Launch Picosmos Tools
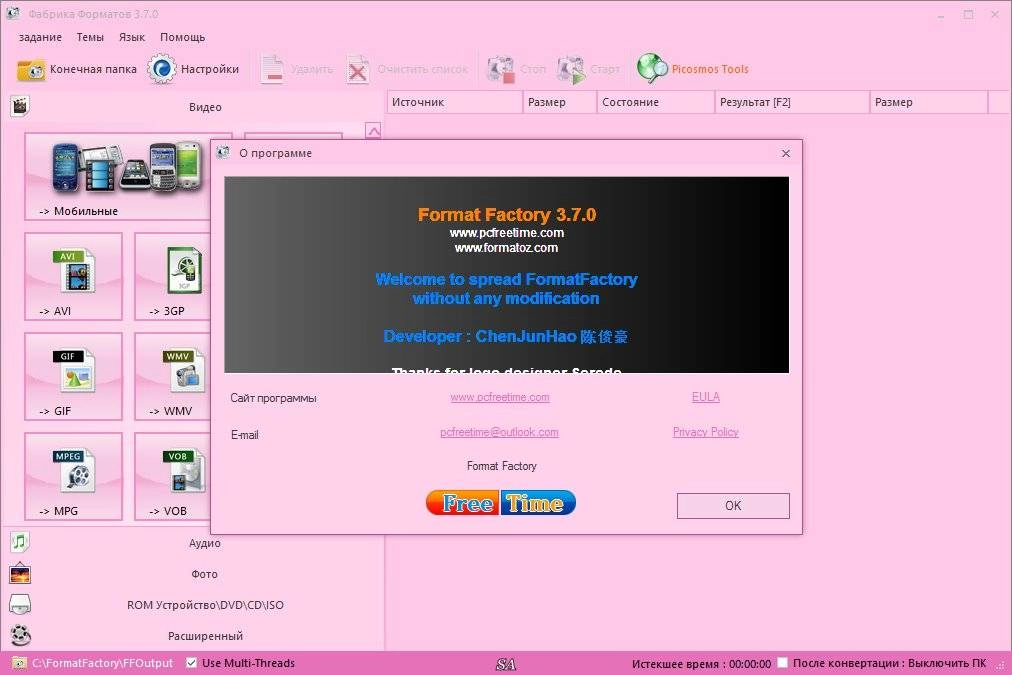 click(x=693, y=69)
